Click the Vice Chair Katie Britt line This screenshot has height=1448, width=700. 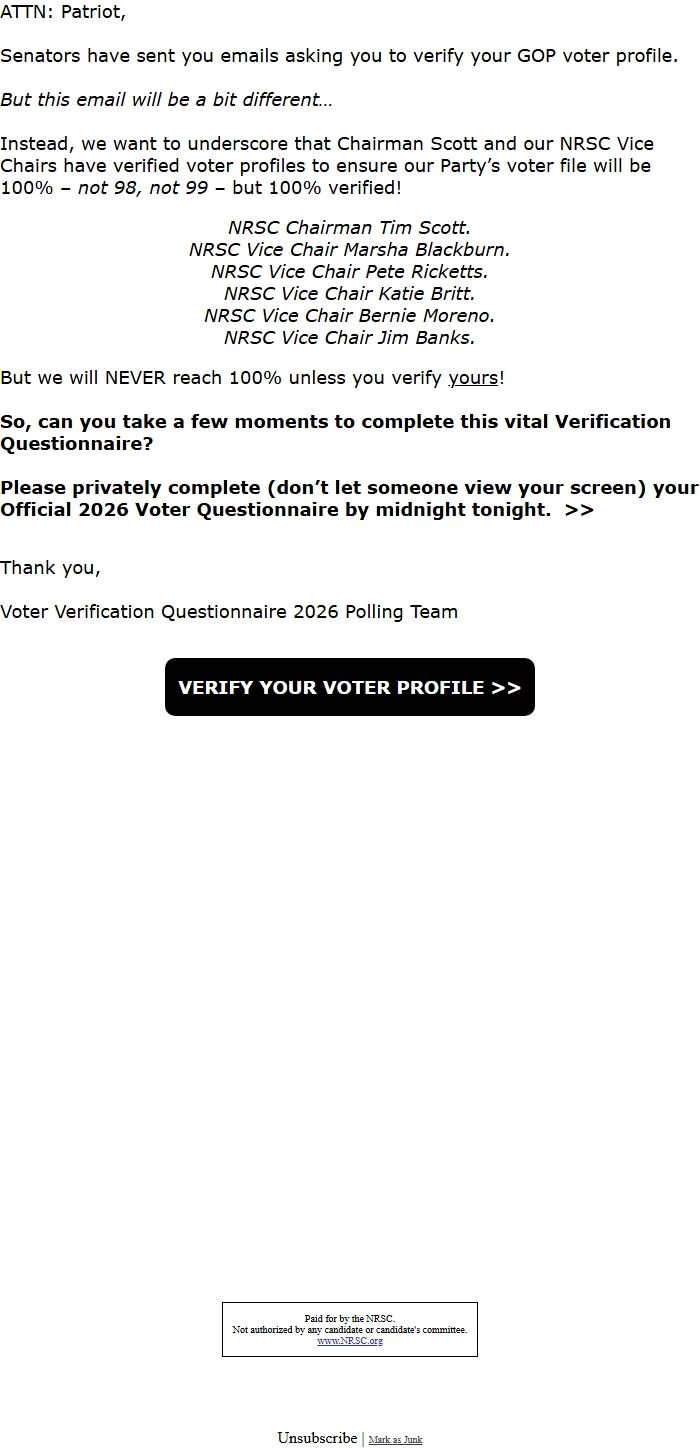point(349,294)
